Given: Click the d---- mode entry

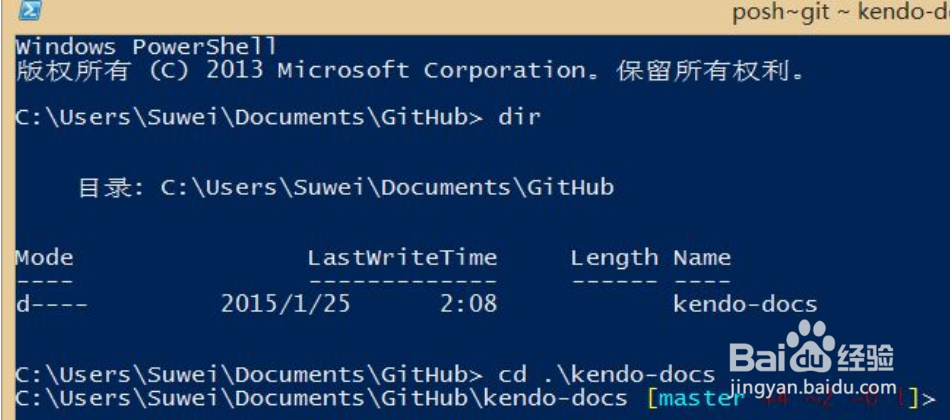Looking at the screenshot, I should pyautogui.click(x=51, y=304).
